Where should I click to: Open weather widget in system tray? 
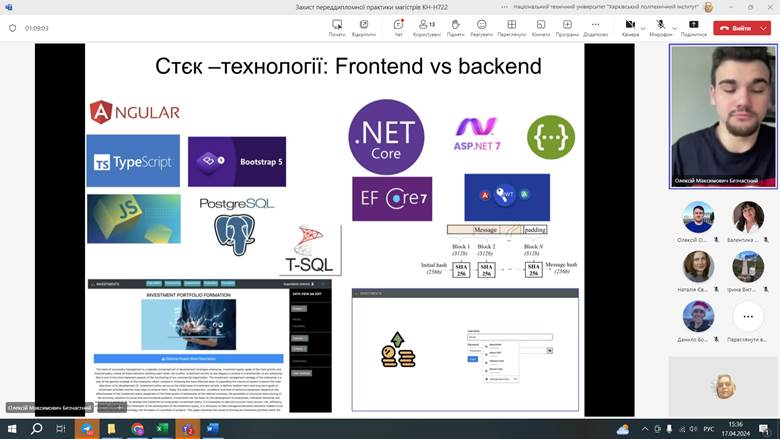coord(622,429)
